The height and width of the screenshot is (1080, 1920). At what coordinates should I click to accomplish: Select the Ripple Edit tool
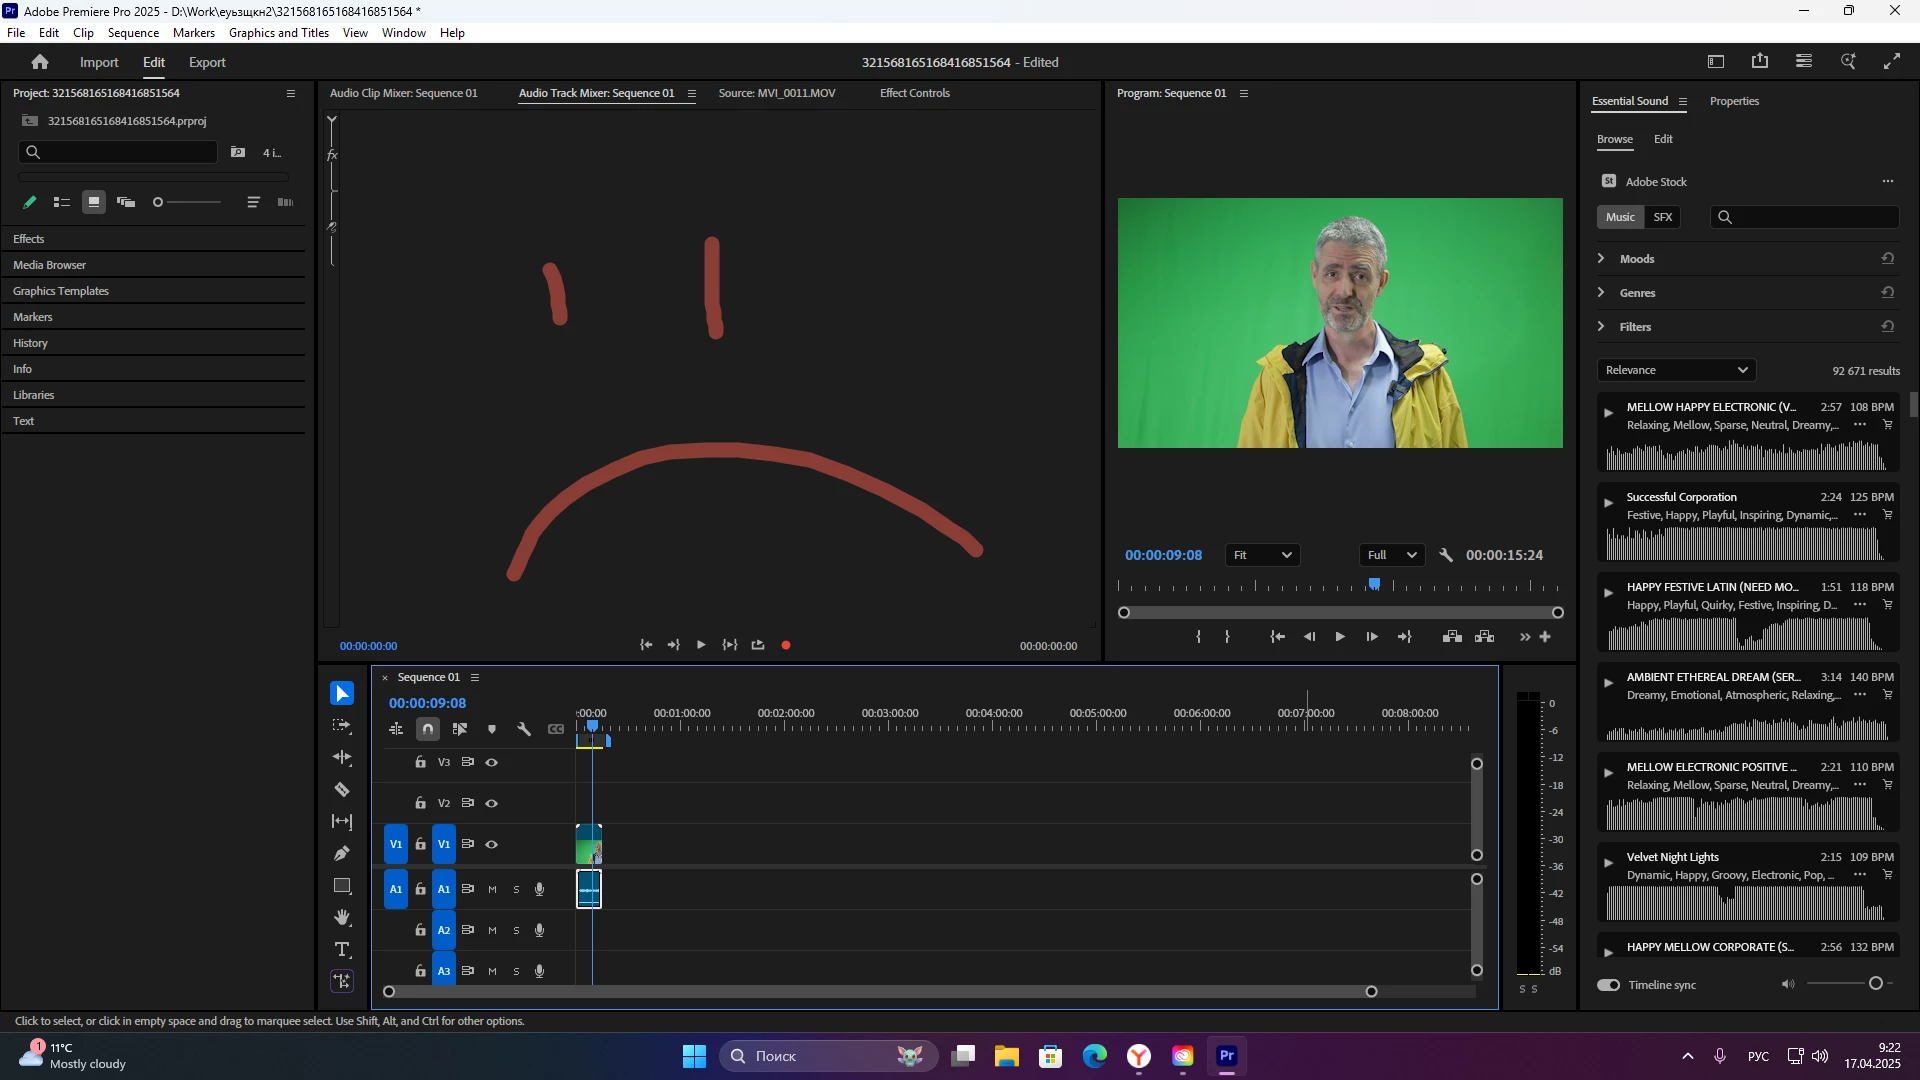342,758
